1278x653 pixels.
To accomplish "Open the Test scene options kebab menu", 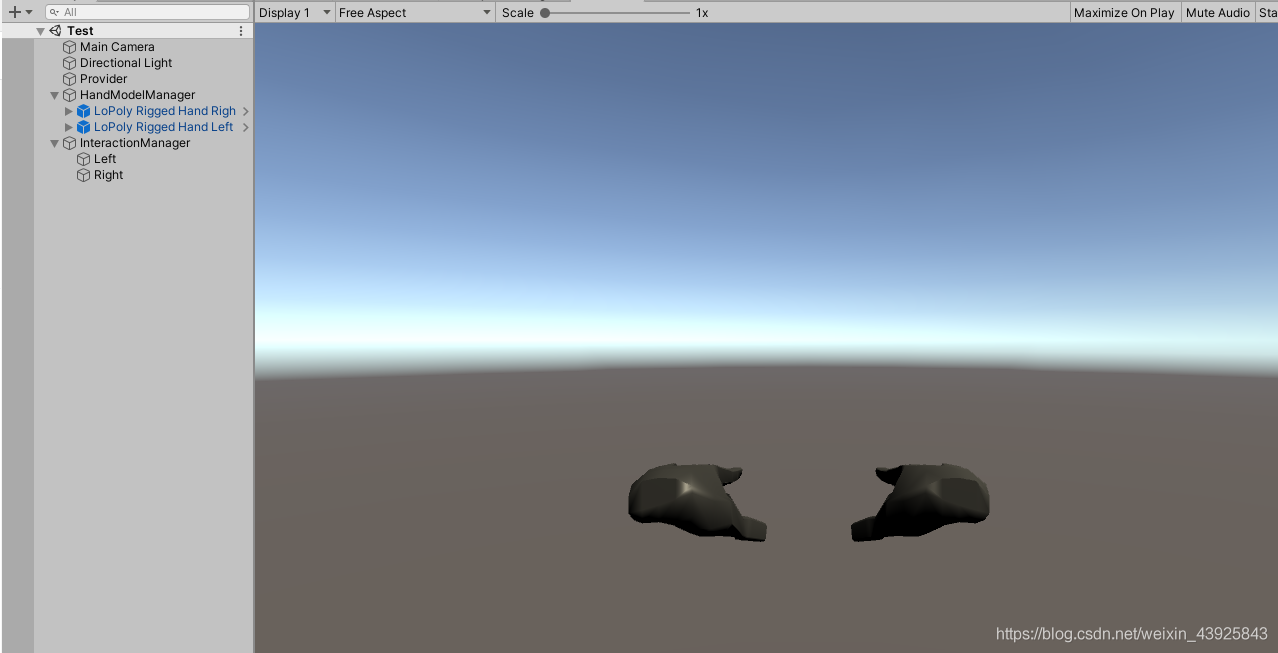I will (241, 31).
